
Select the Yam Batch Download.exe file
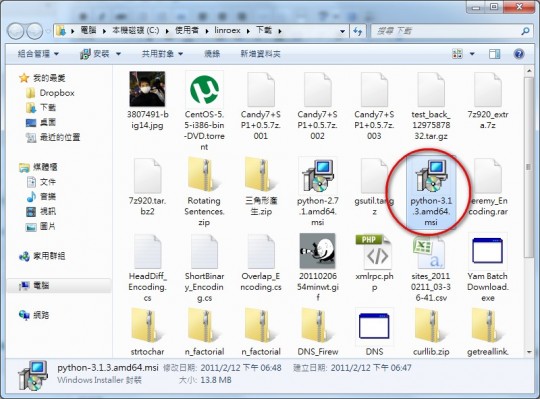(x=488, y=268)
